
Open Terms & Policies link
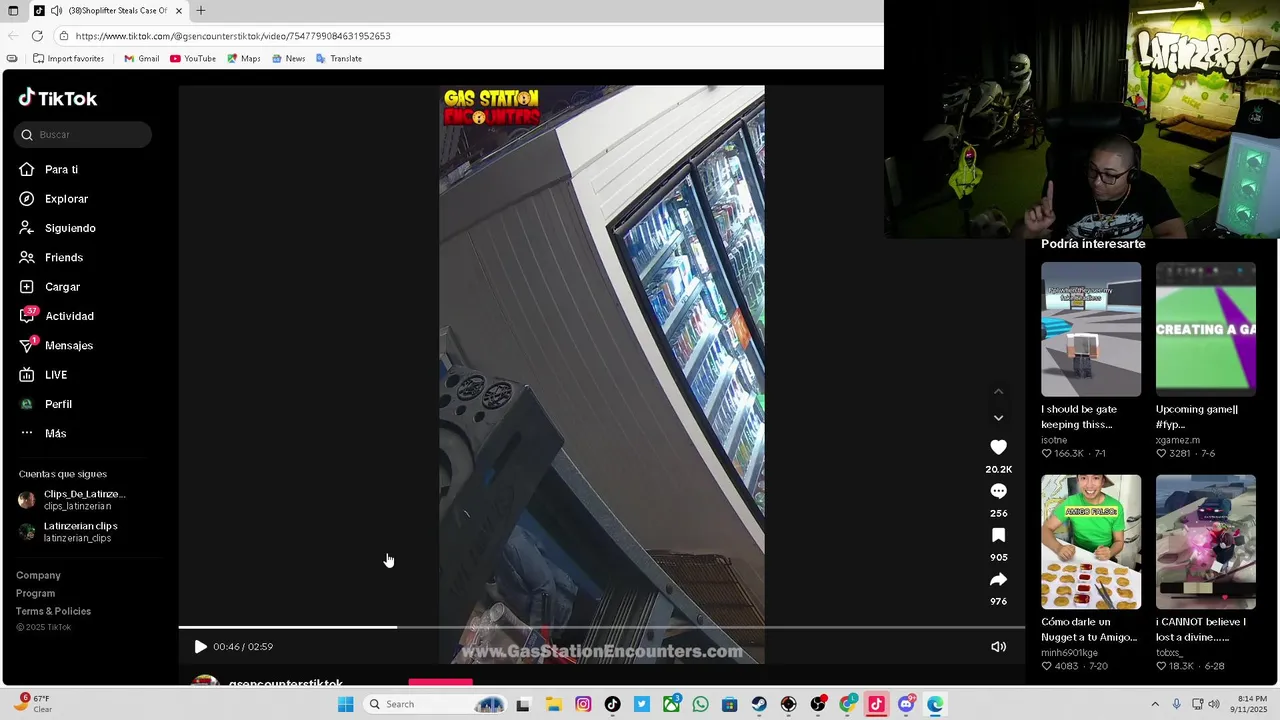[53, 611]
